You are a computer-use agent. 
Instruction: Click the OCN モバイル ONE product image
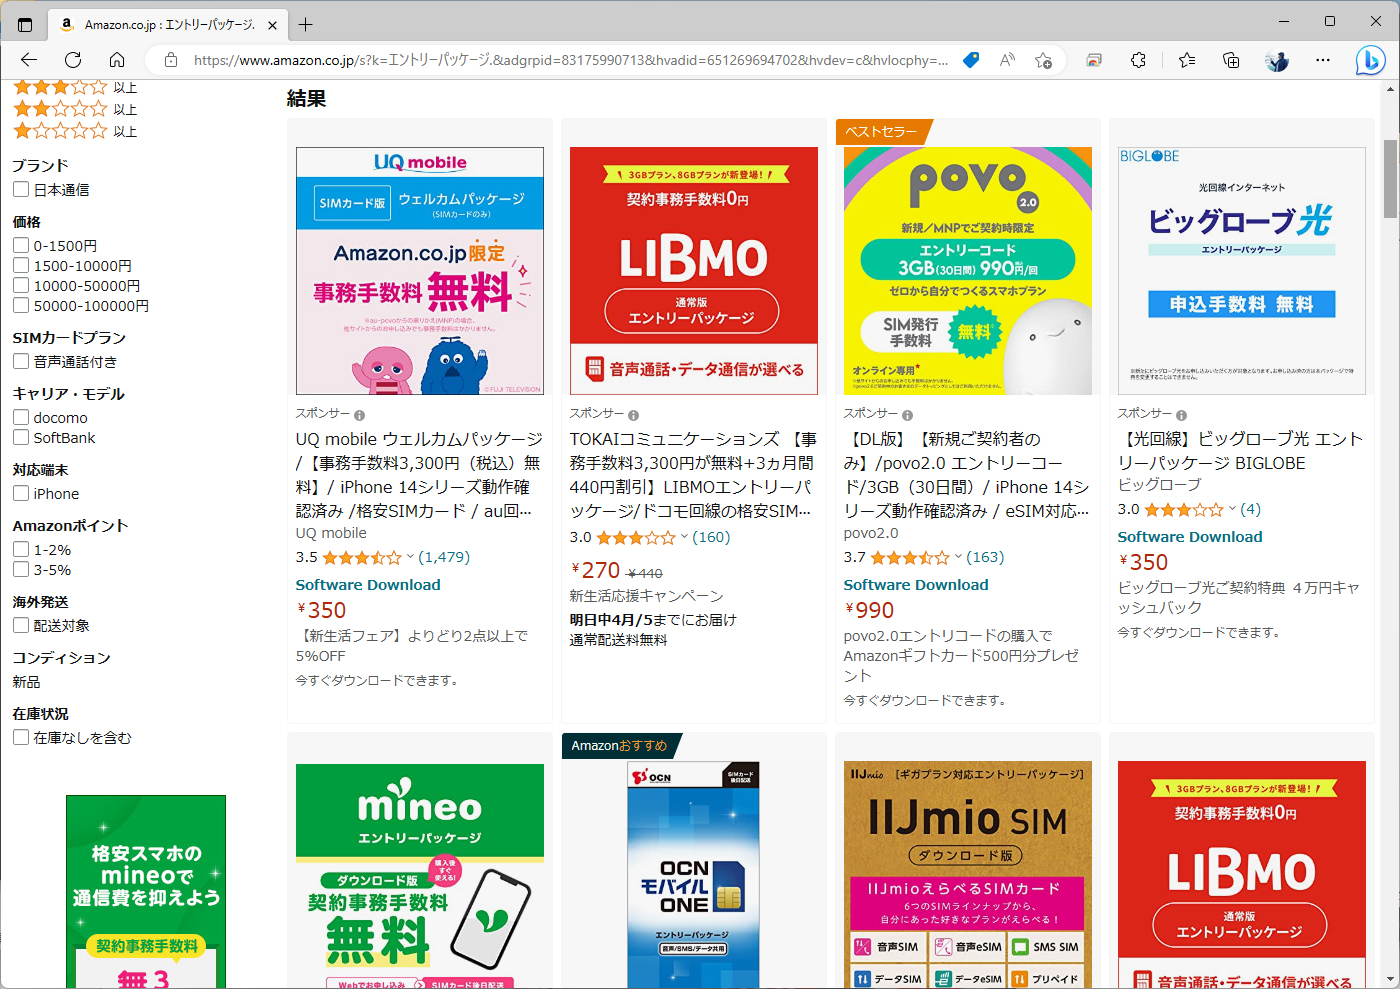(693, 875)
